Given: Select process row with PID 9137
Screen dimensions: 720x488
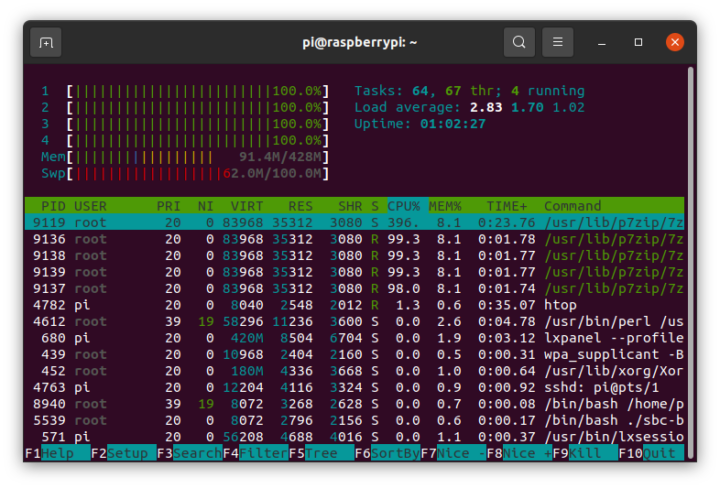Looking at the screenshot, I should [354, 289].
